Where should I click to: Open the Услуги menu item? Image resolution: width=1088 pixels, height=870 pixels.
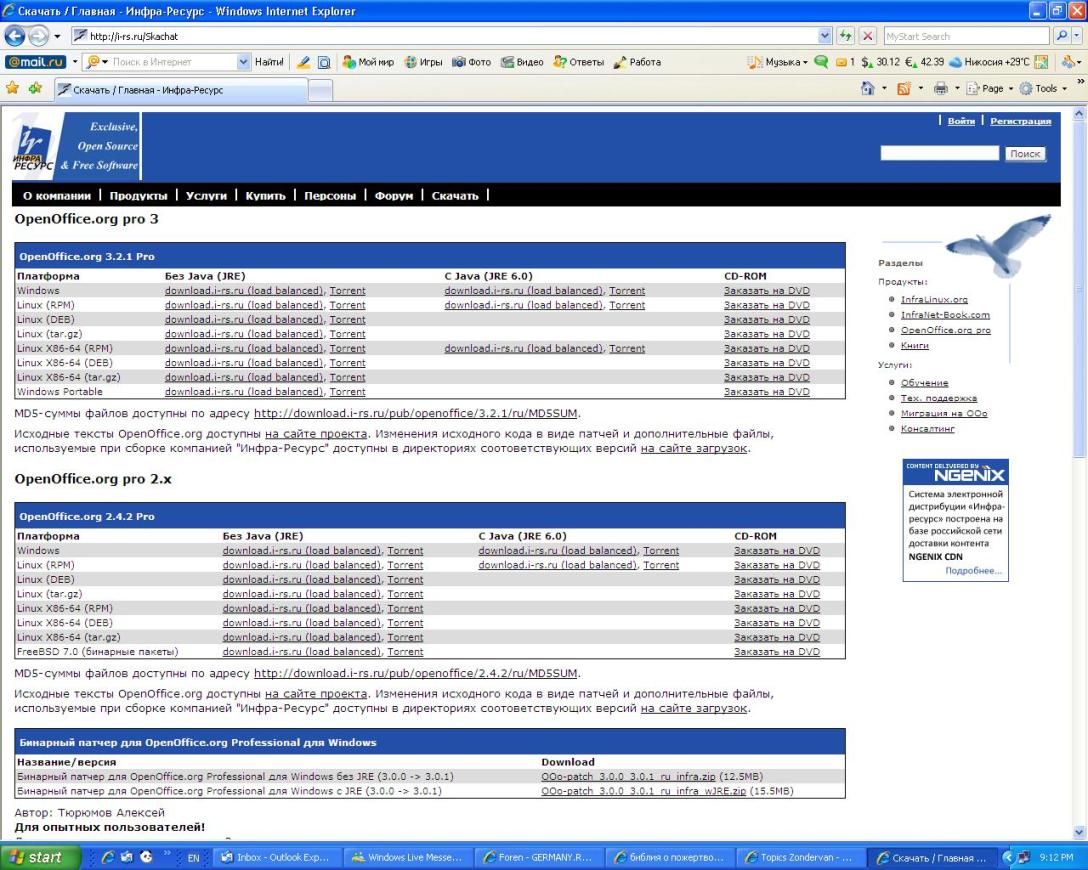[206, 196]
